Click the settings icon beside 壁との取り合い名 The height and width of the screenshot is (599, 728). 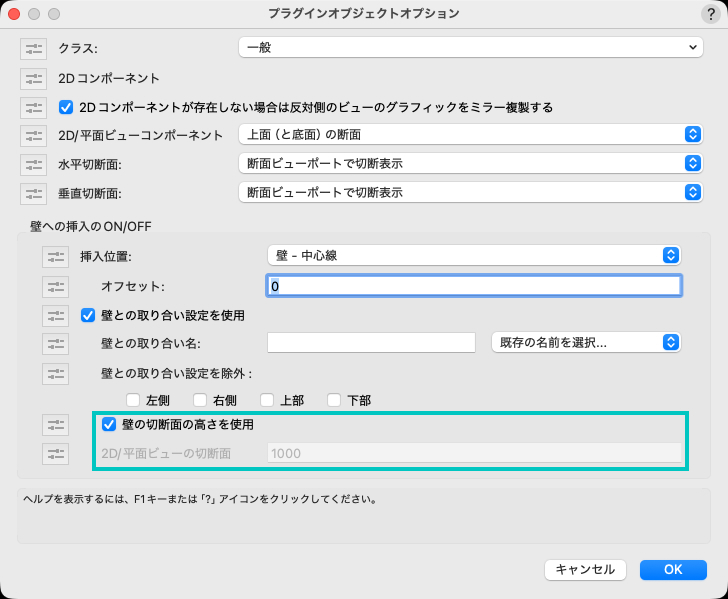pos(56,344)
